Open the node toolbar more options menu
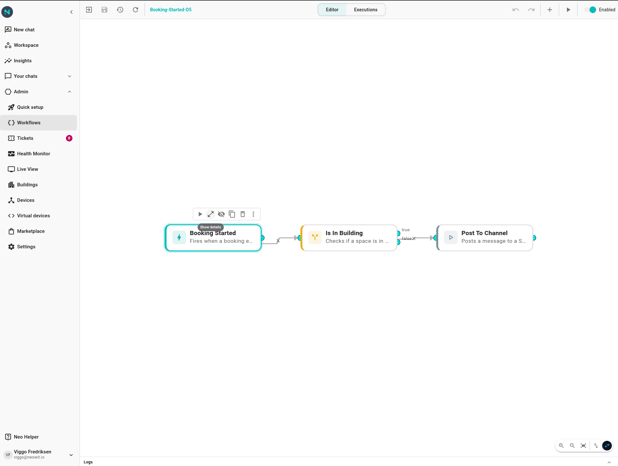The image size is (618, 466). tap(253, 214)
